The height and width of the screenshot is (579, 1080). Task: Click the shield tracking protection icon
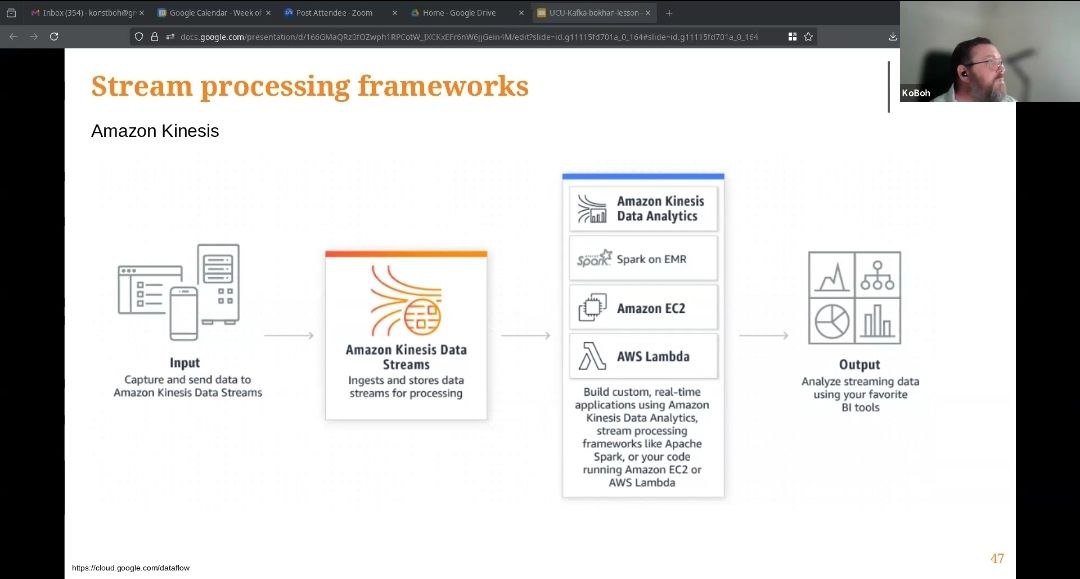pyautogui.click(x=139, y=36)
